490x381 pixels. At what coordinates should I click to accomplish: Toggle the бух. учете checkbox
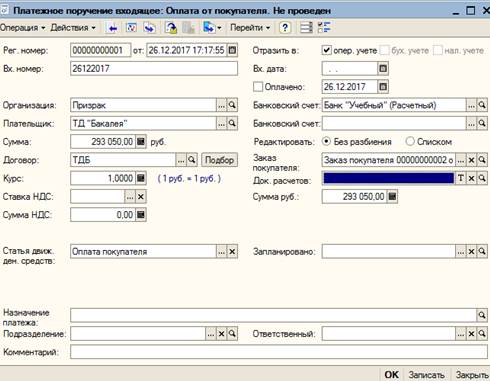(x=384, y=50)
